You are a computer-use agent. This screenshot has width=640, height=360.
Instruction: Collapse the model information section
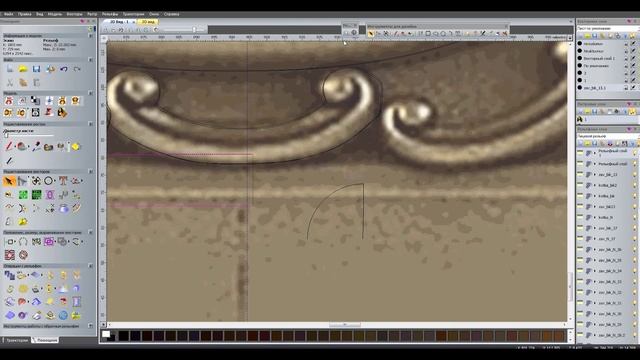click(x=91, y=36)
